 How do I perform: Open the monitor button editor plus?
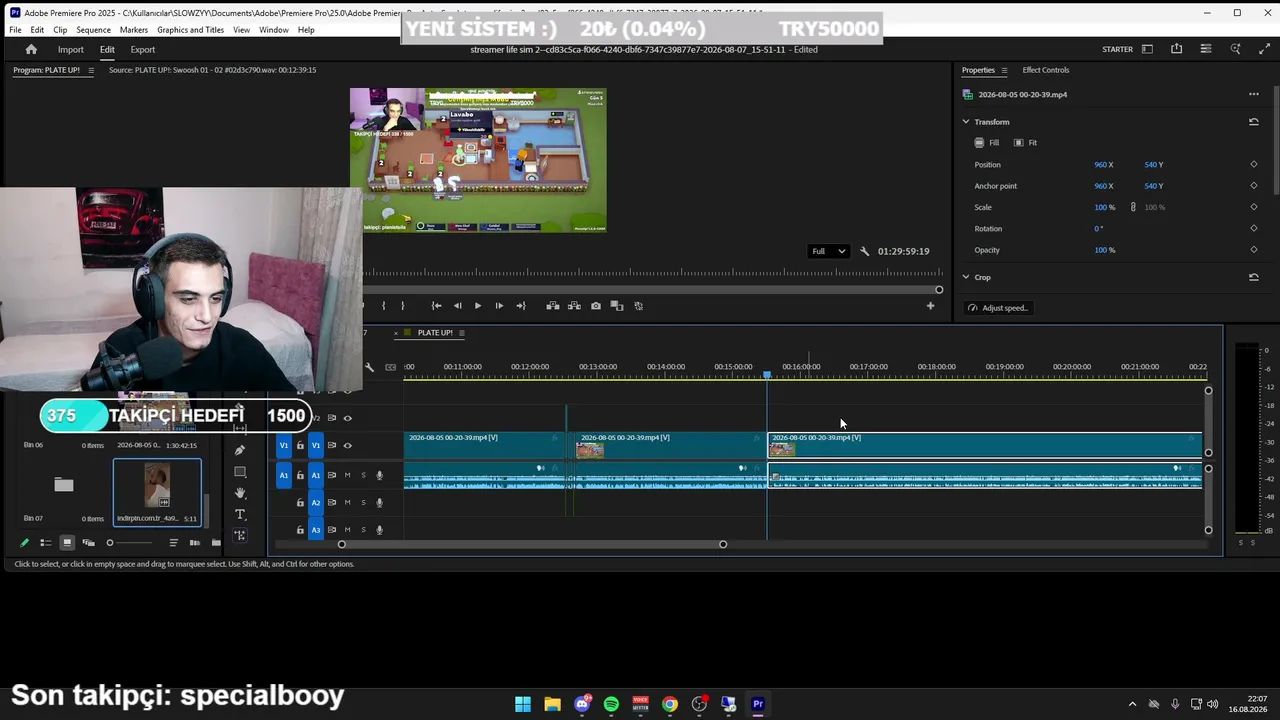pyautogui.click(x=930, y=306)
